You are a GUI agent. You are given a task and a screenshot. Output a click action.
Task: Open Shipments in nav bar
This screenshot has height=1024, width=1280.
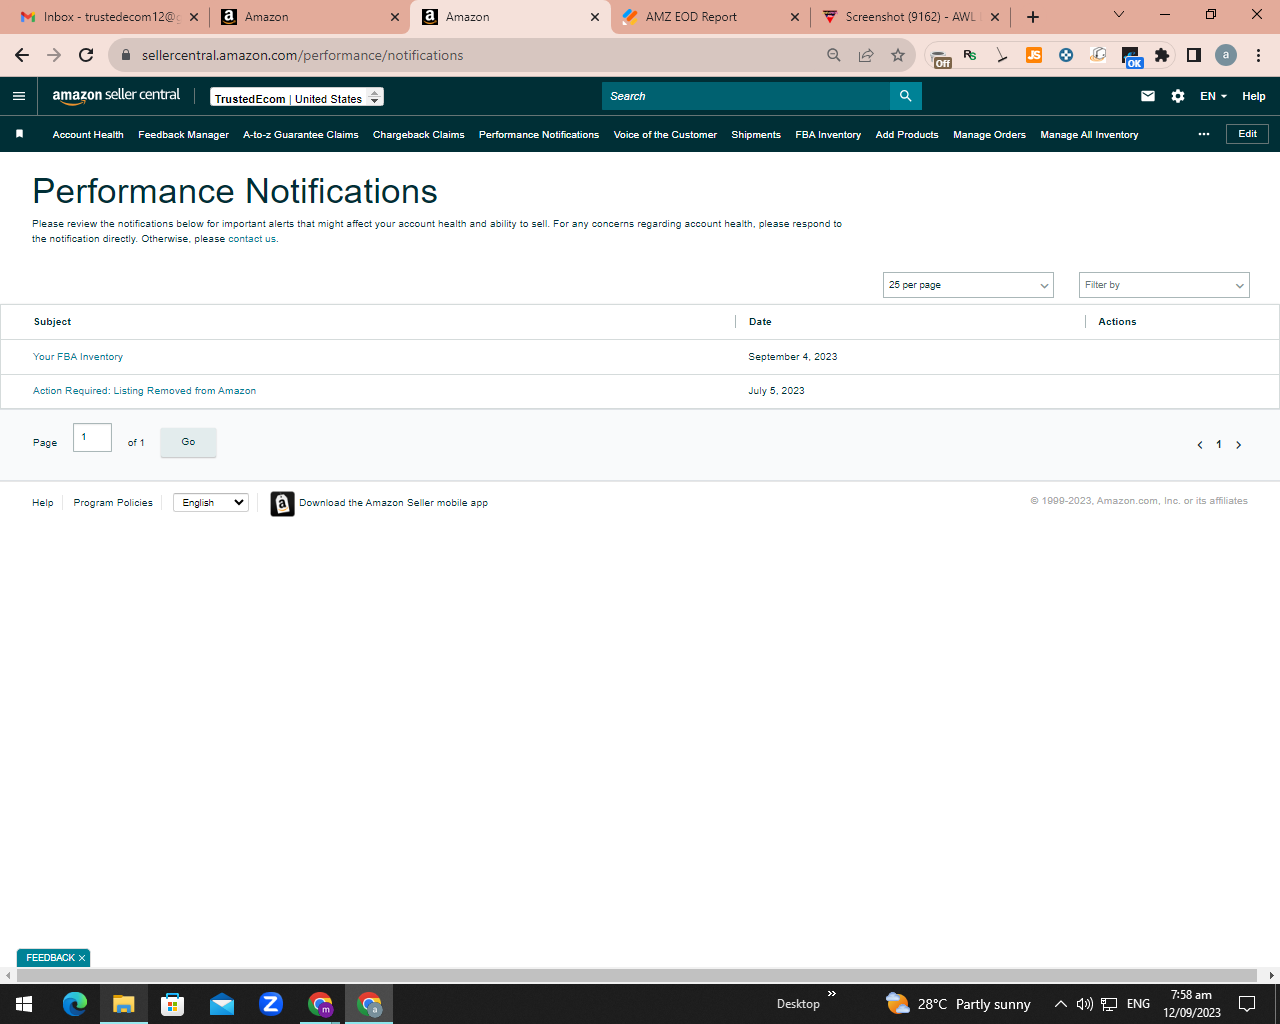coord(756,134)
